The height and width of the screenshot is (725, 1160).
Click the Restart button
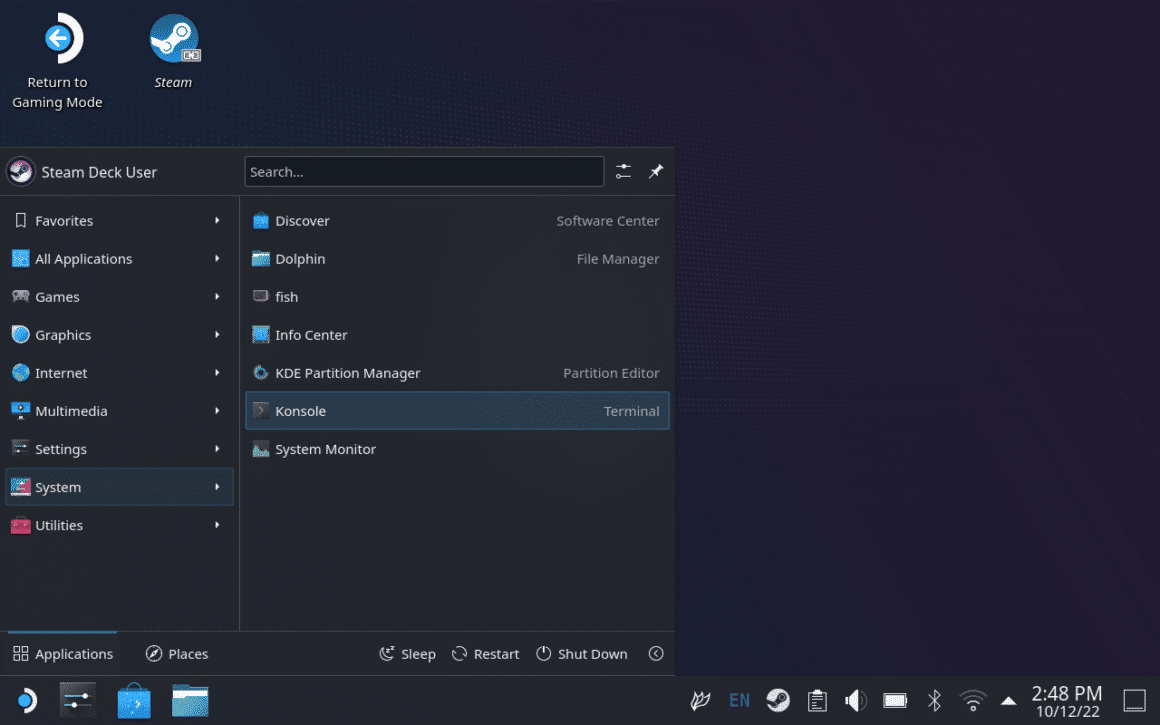tap(485, 653)
